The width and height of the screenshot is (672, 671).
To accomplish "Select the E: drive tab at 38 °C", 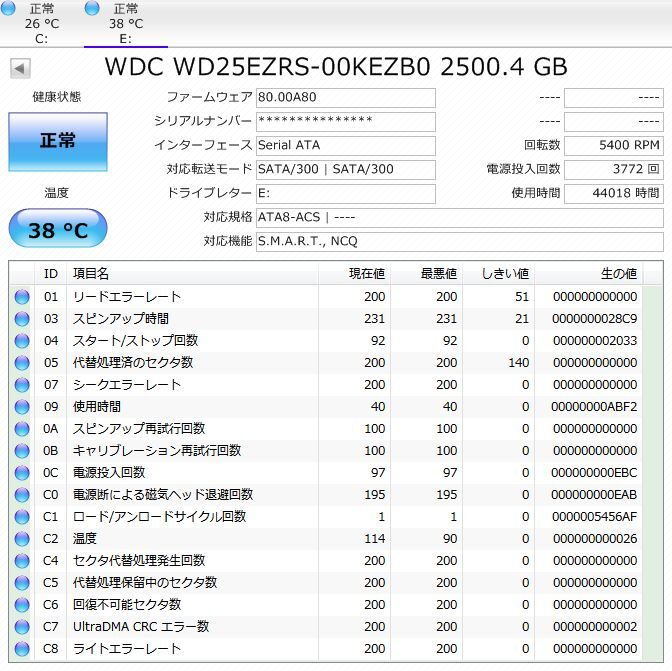I will click(x=126, y=24).
